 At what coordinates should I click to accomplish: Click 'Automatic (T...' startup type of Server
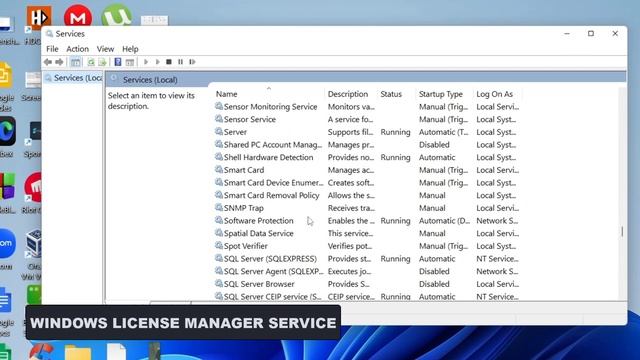coord(444,132)
